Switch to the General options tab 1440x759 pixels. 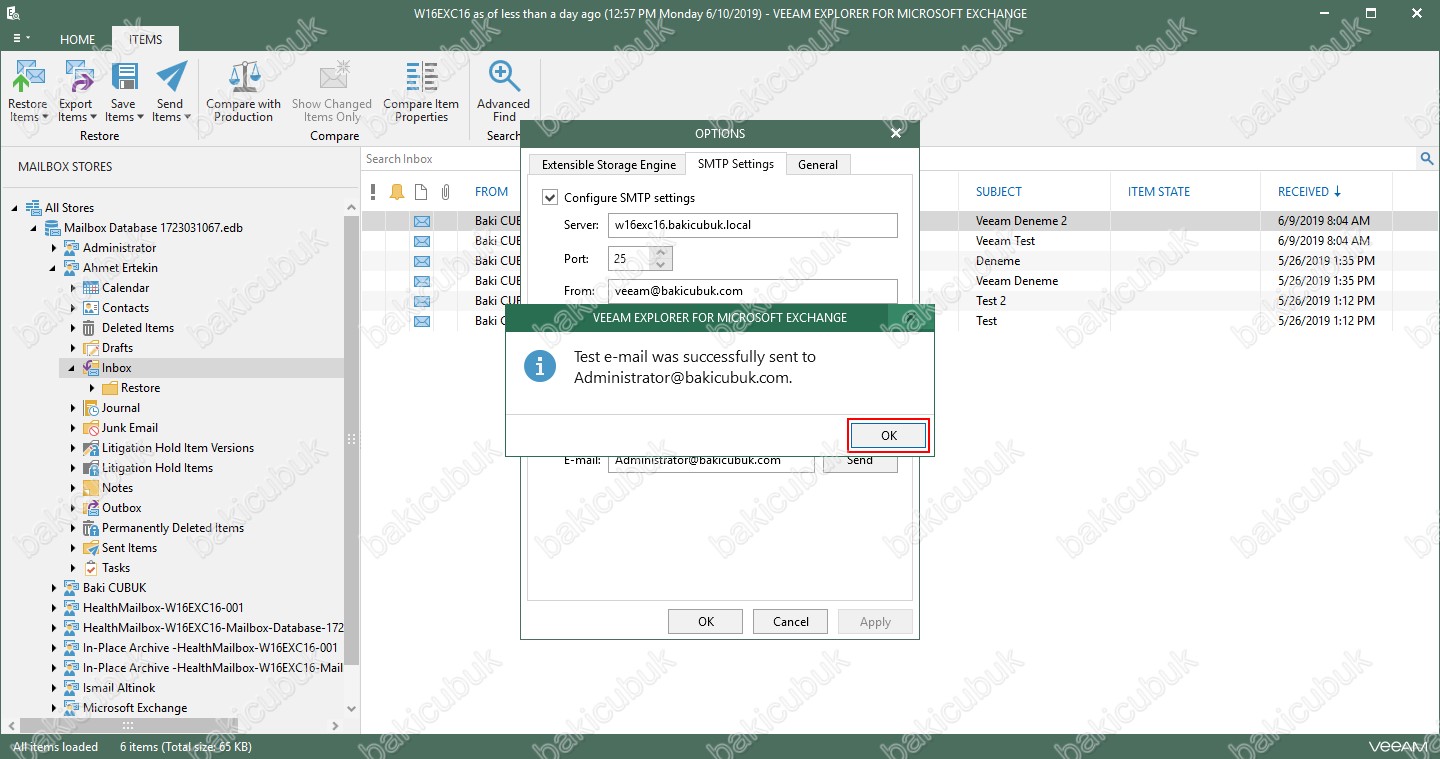point(817,165)
